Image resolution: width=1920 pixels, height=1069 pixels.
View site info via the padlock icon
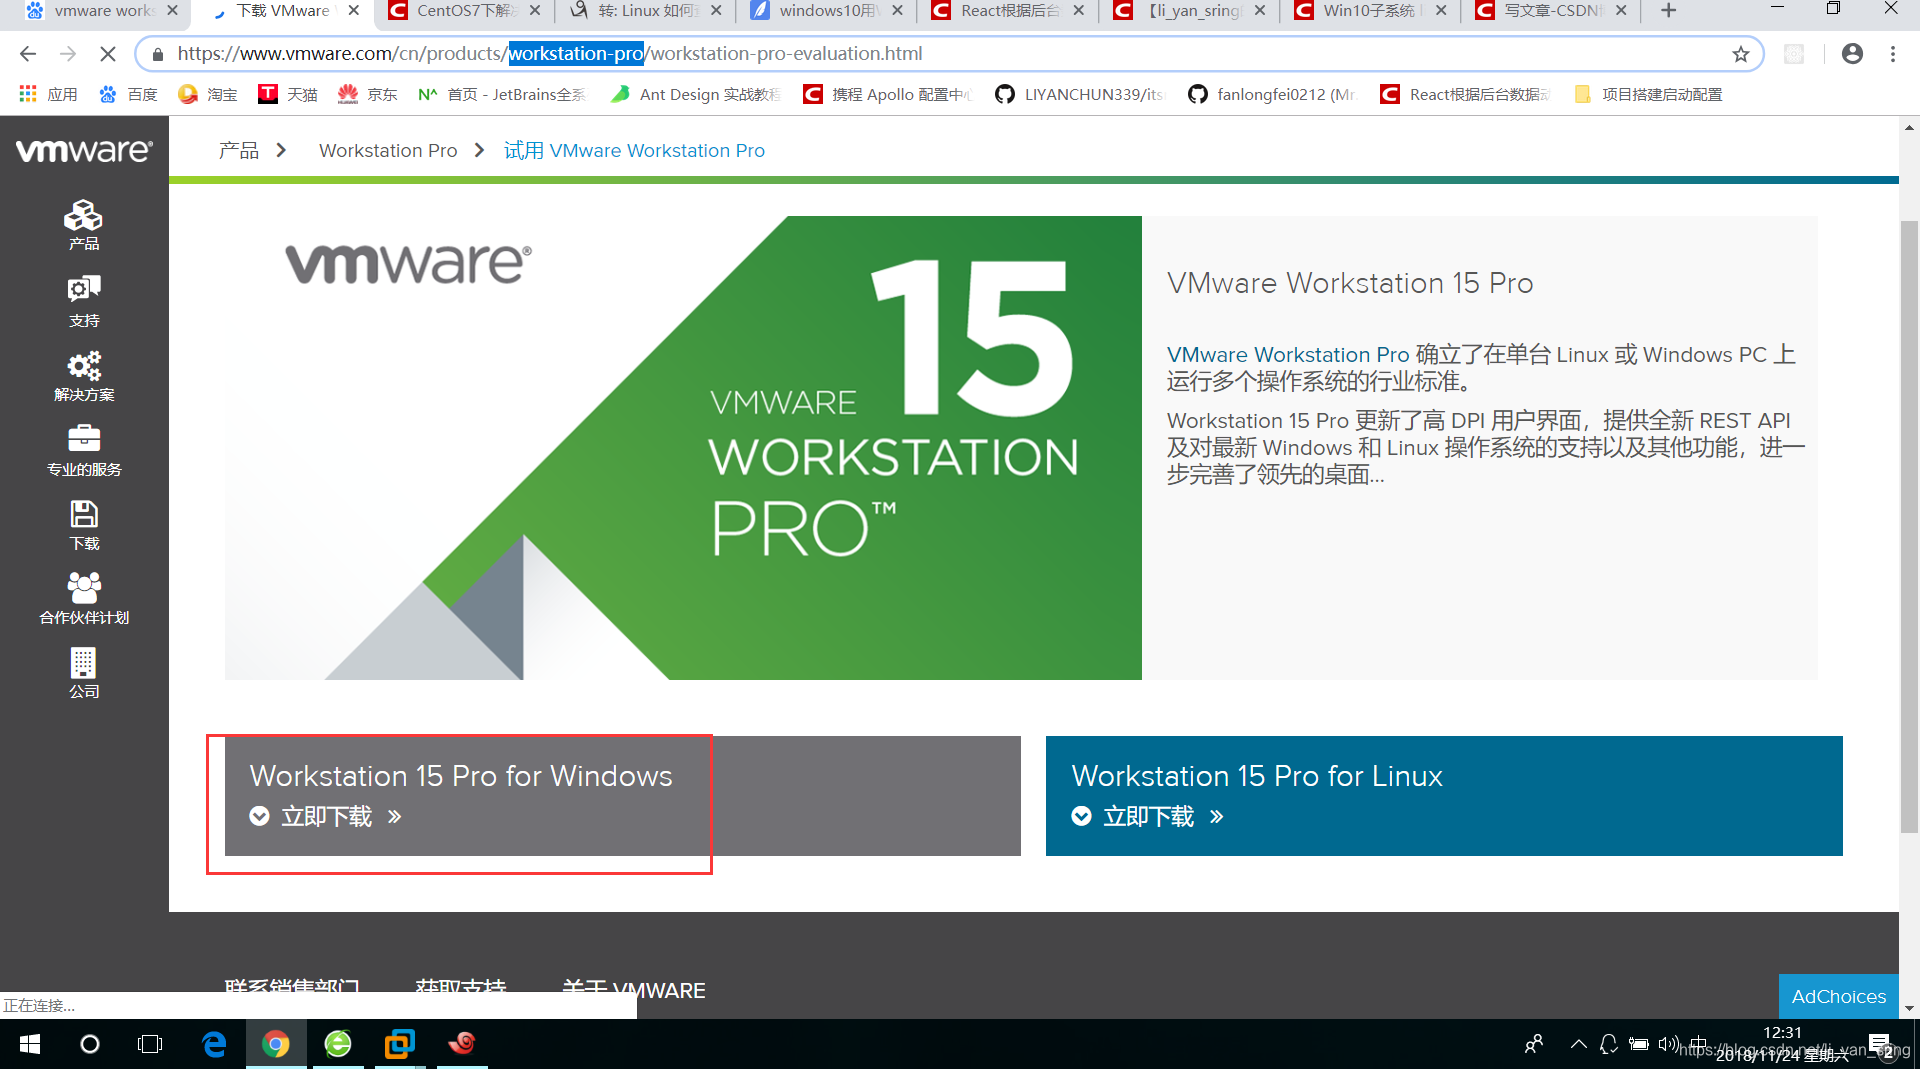pyautogui.click(x=157, y=54)
